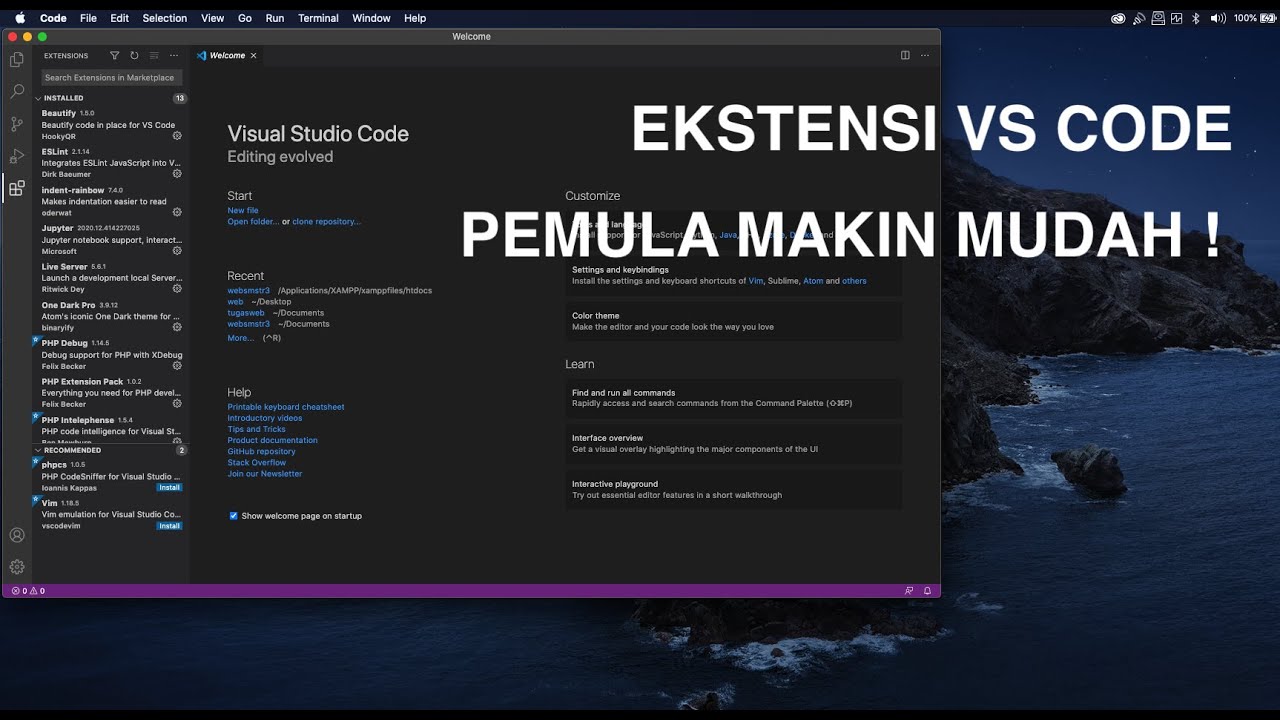Install the phpcs extension
This screenshot has width=1280, height=720.
pos(170,488)
